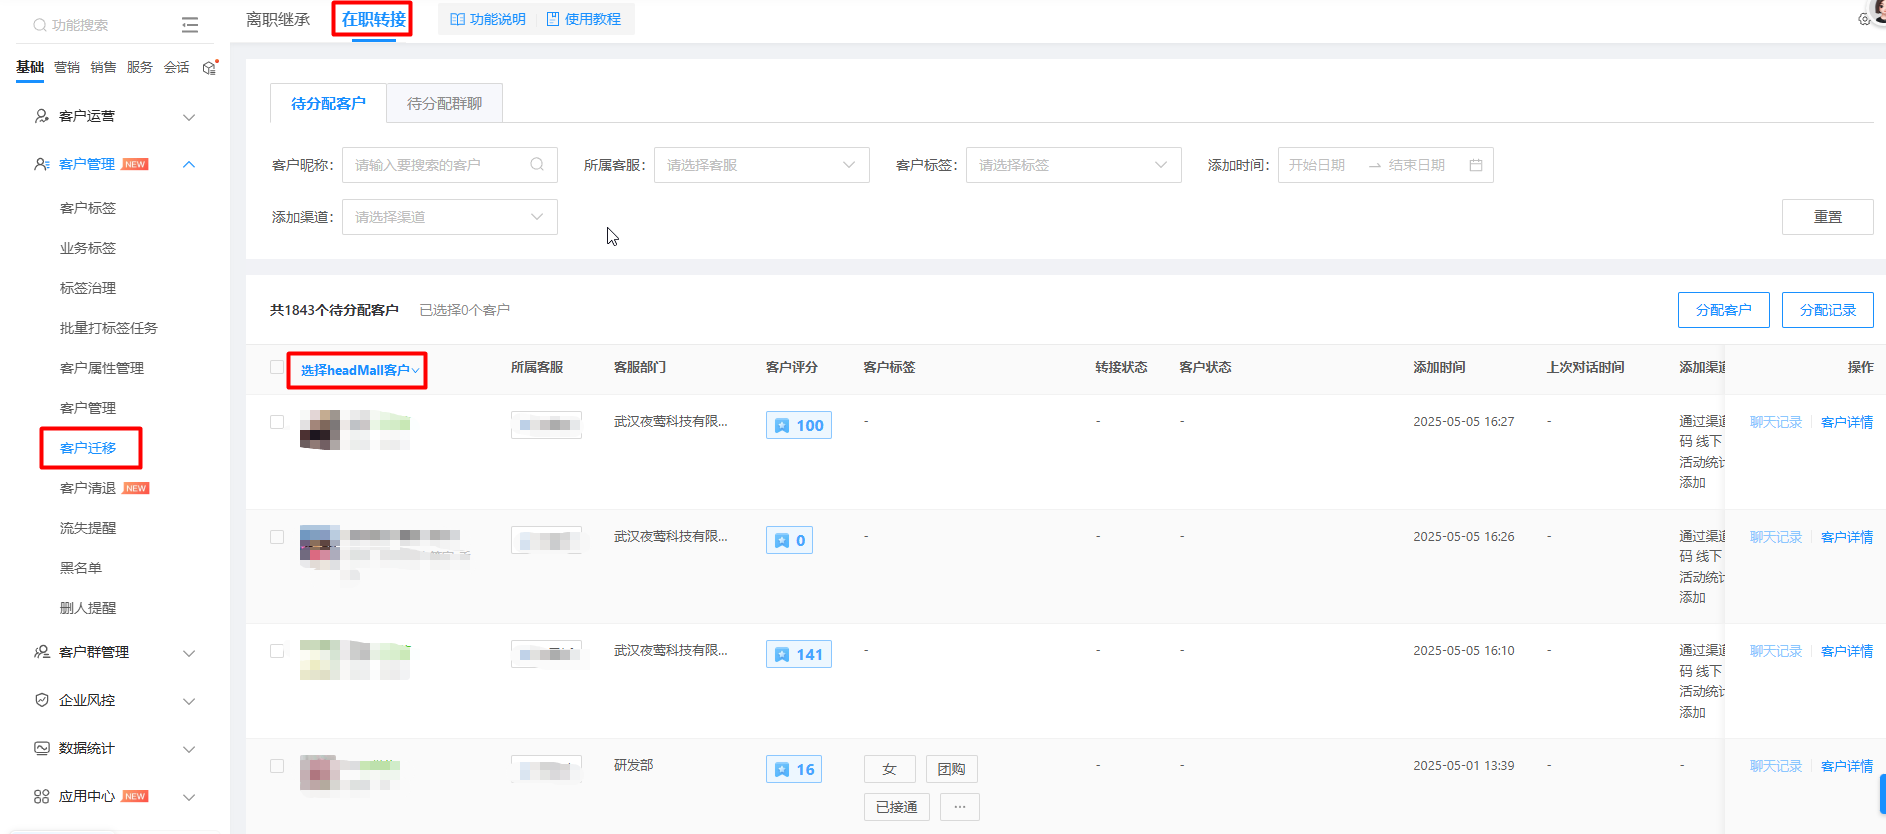Switch sidebar to the 会话 category
The height and width of the screenshot is (834, 1886).
(177, 67)
